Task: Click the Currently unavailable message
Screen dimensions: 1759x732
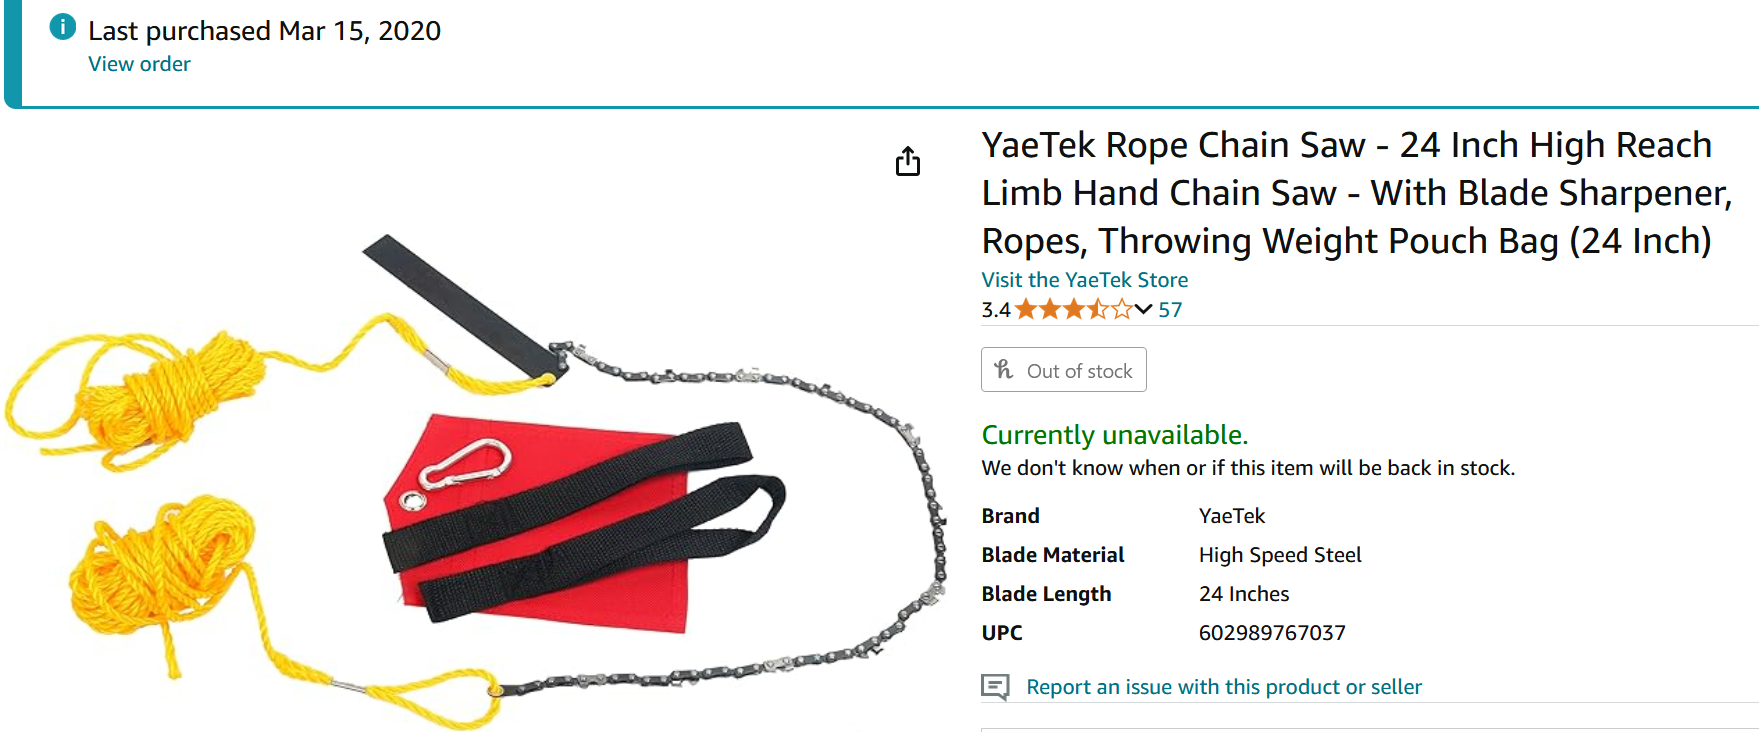Action: point(1114,435)
